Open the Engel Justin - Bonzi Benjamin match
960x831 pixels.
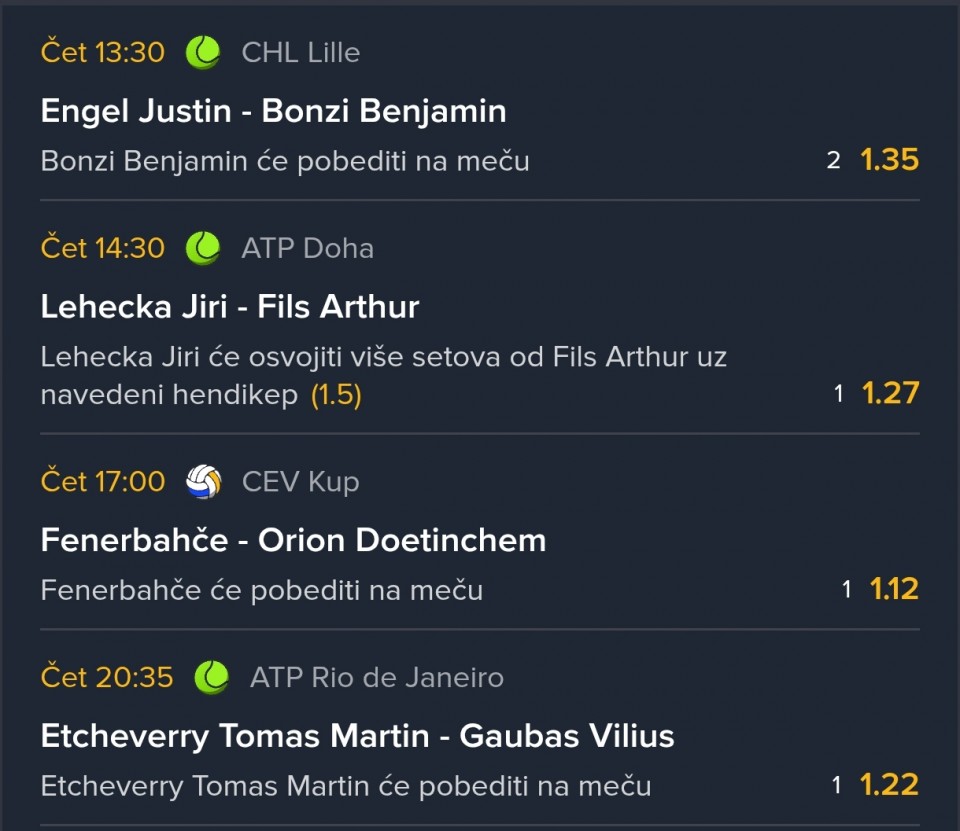click(273, 110)
